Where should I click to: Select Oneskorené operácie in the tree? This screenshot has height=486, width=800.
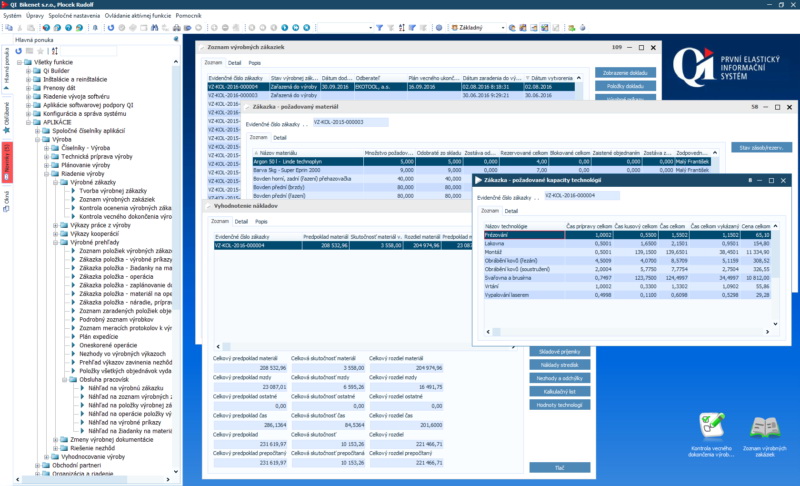tap(108, 345)
